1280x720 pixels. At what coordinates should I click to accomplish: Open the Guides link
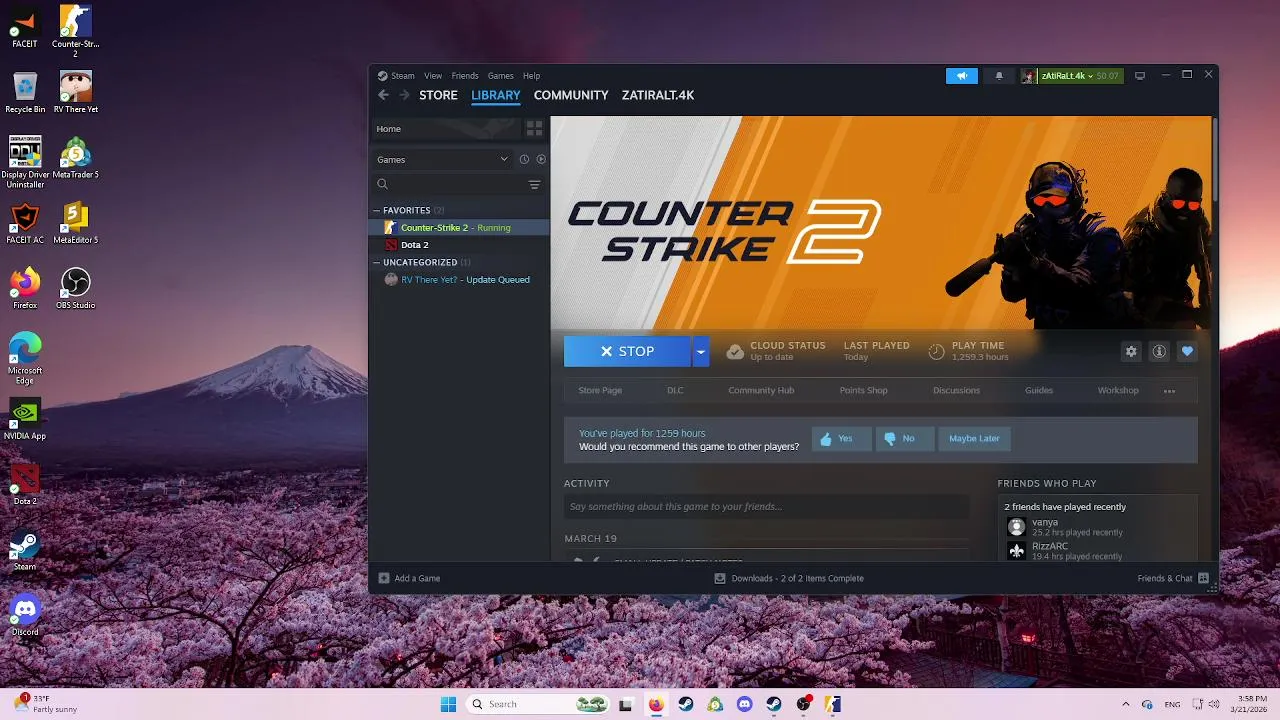click(x=1039, y=391)
